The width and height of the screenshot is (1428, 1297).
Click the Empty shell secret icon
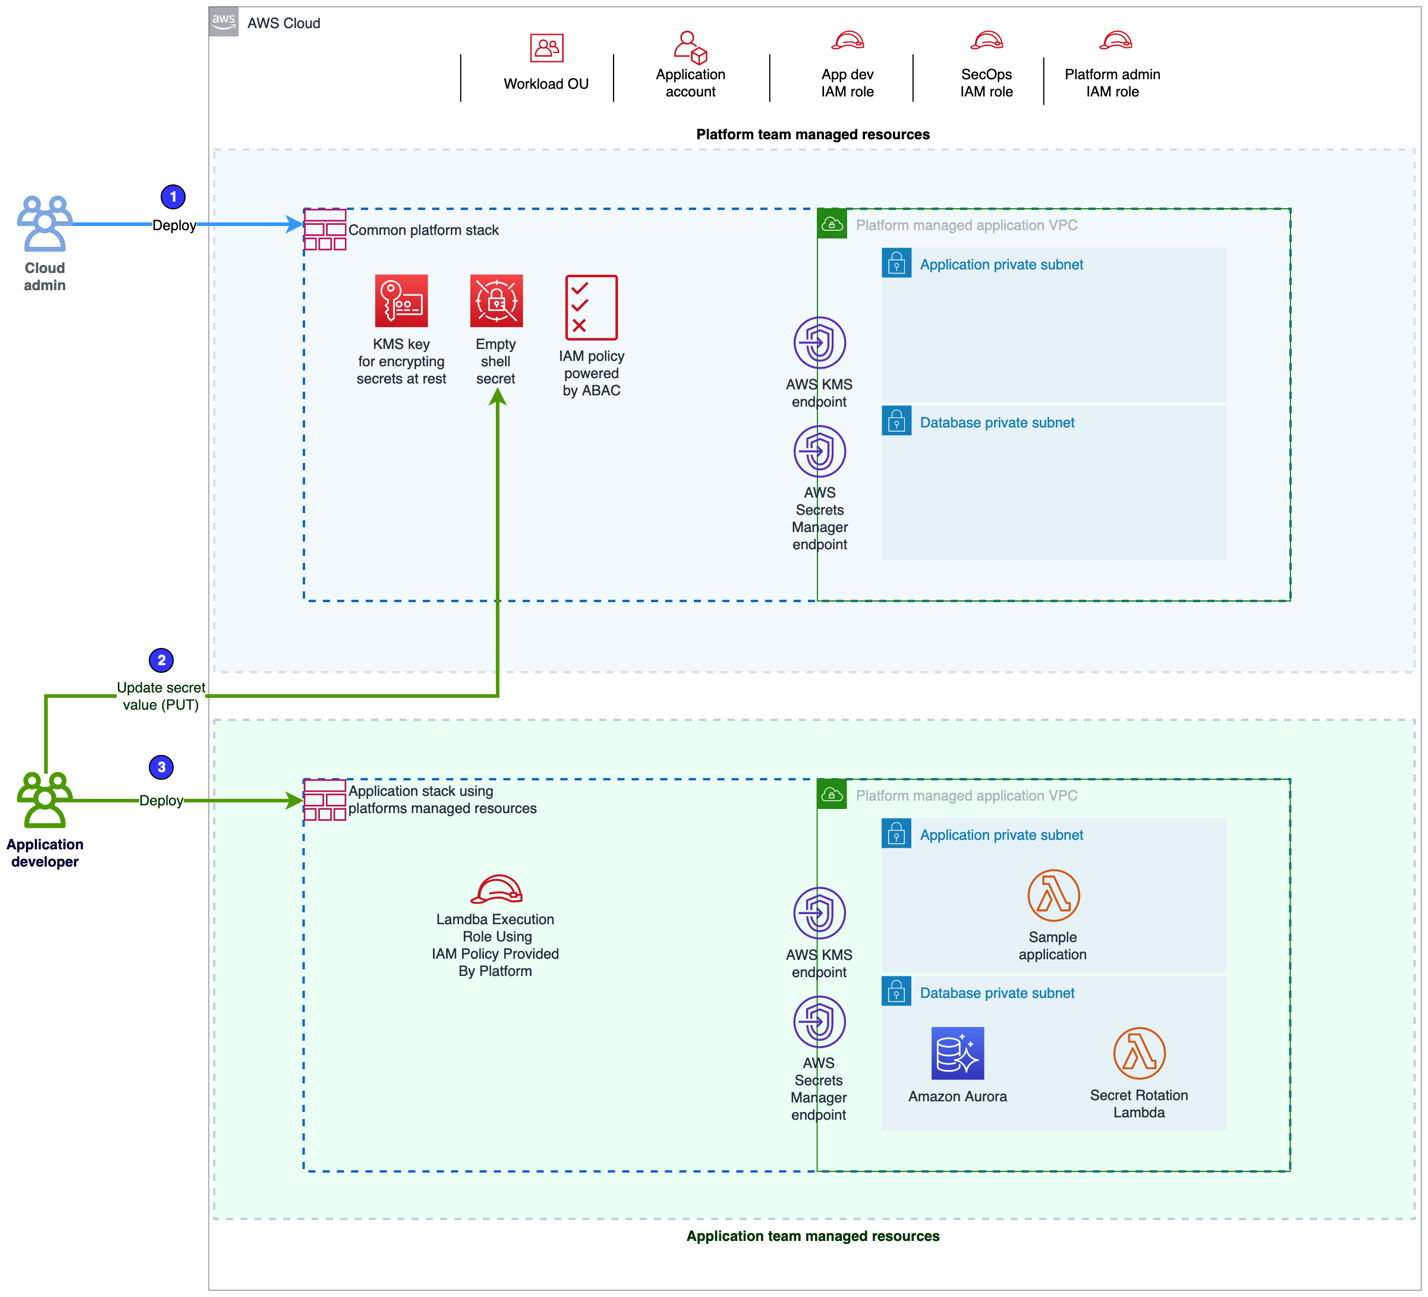(x=496, y=303)
